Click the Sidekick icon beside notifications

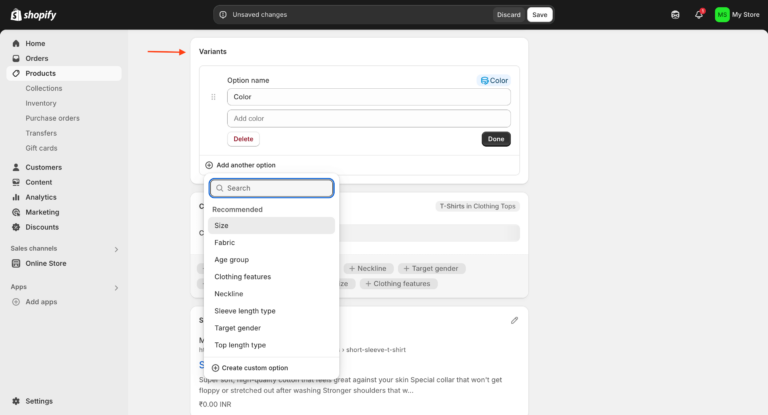675,15
